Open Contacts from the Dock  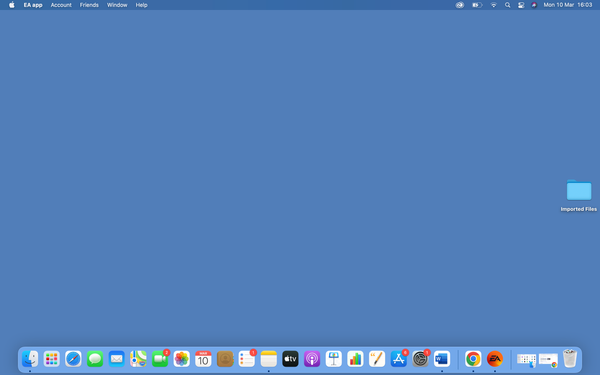(225, 359)
